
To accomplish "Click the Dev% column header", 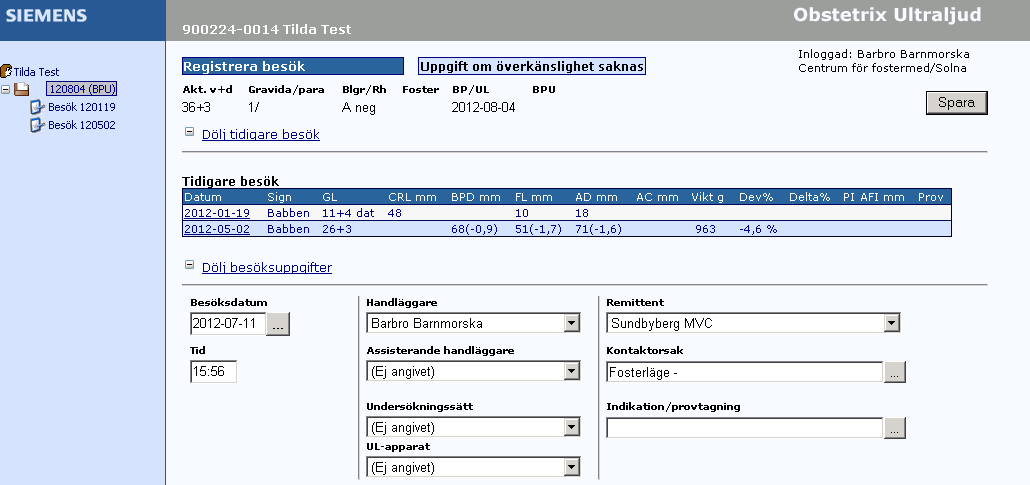I will [x=756, y=197].
